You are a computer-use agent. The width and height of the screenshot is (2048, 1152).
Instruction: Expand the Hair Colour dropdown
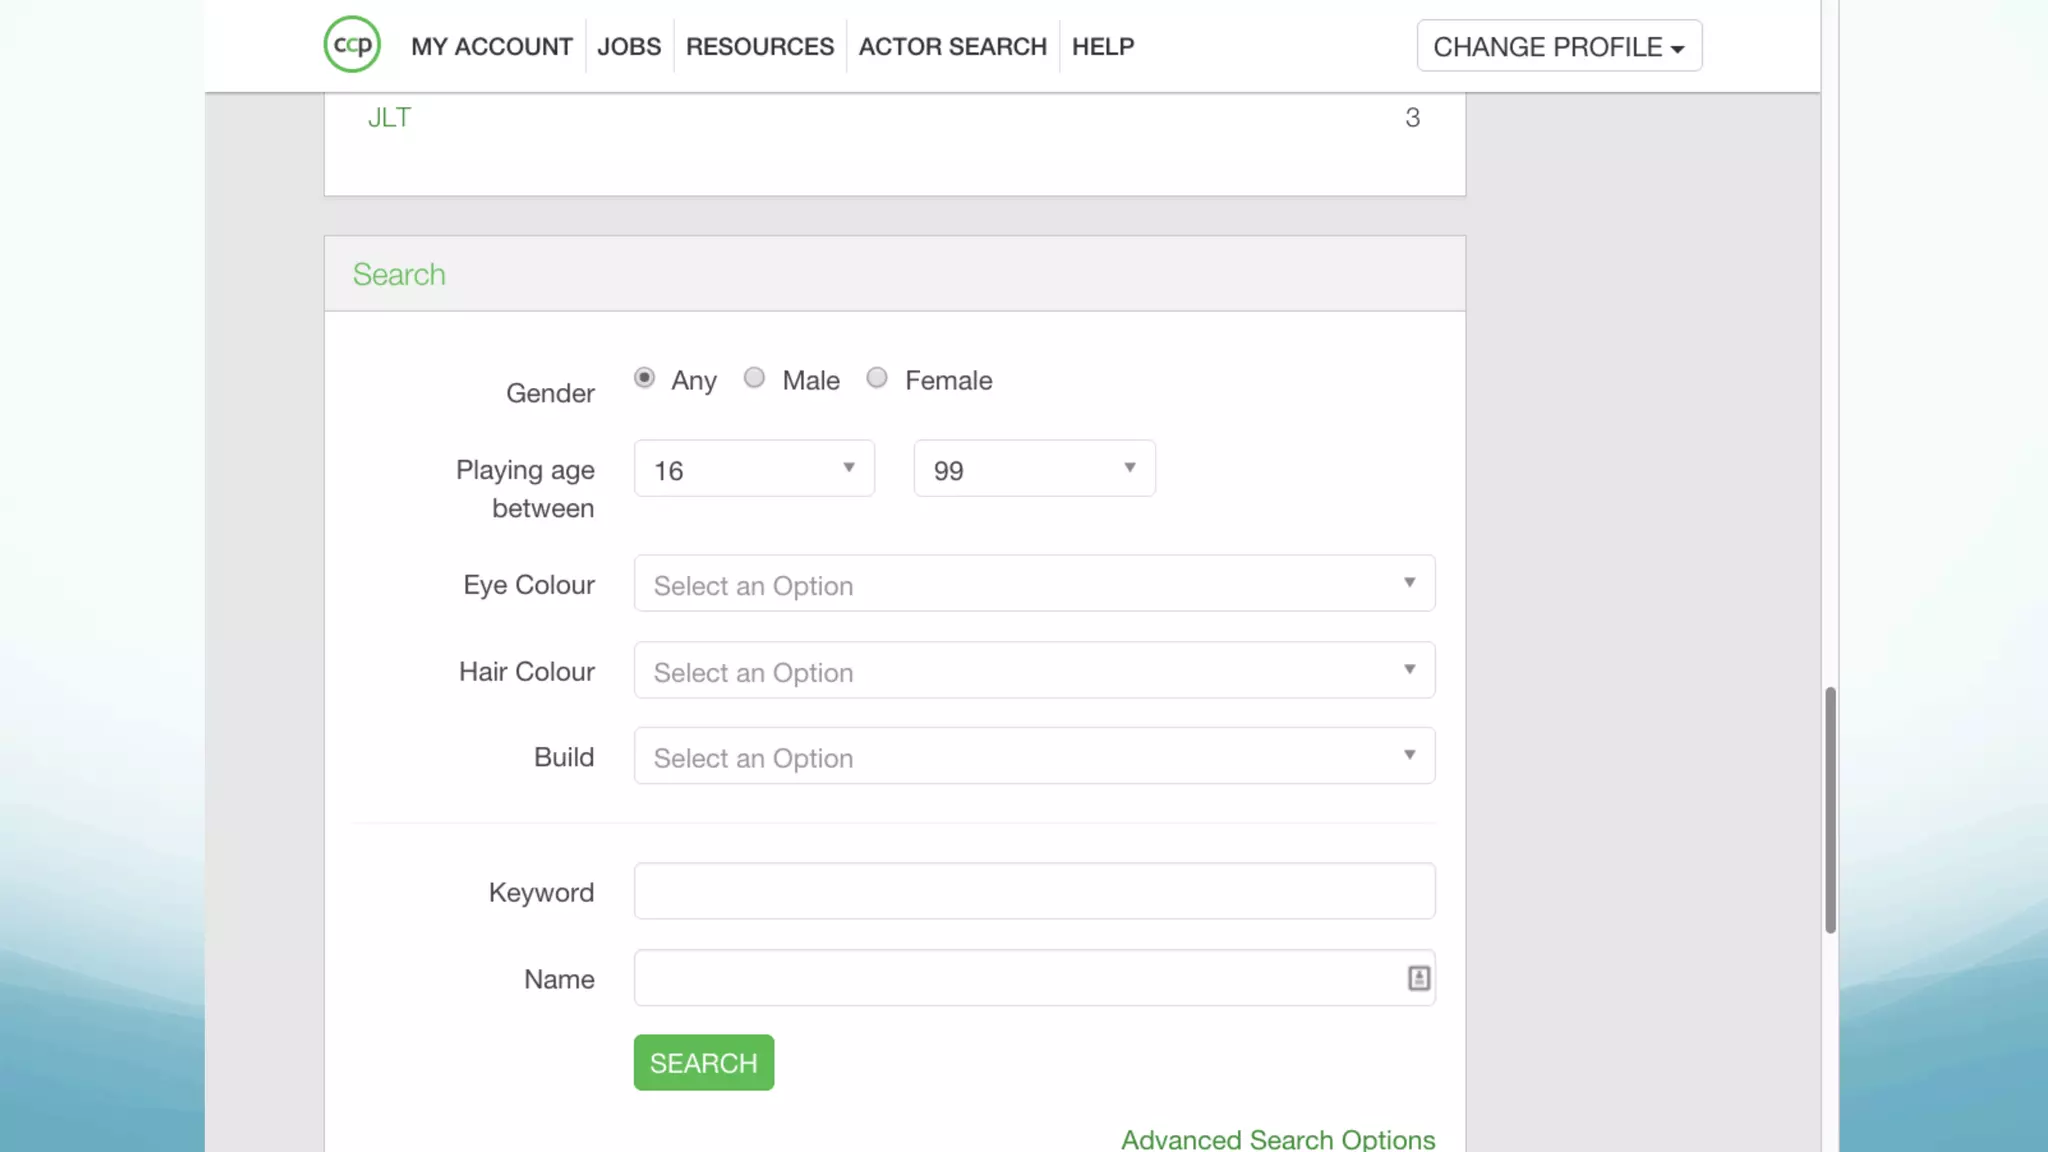[1034, 671]
